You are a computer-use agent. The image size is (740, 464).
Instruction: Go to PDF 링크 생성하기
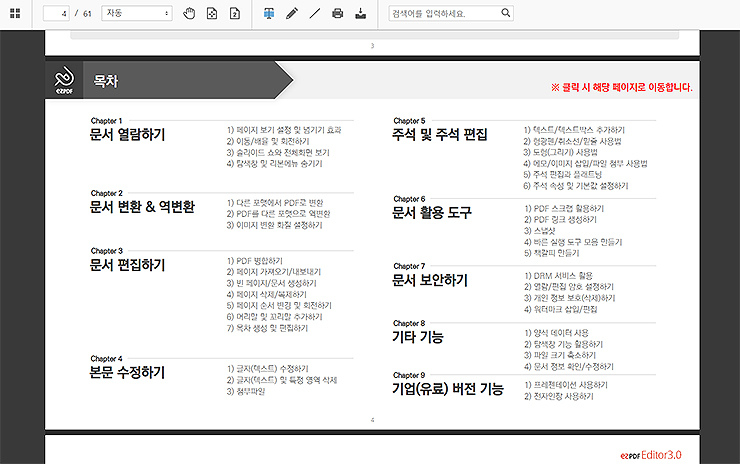tap(560, 219)
